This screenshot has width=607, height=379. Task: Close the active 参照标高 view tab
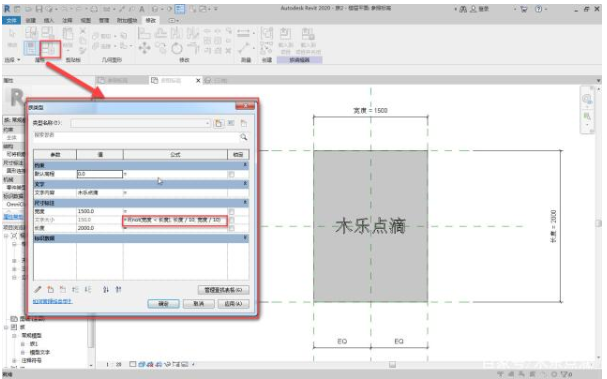(198, 81)
